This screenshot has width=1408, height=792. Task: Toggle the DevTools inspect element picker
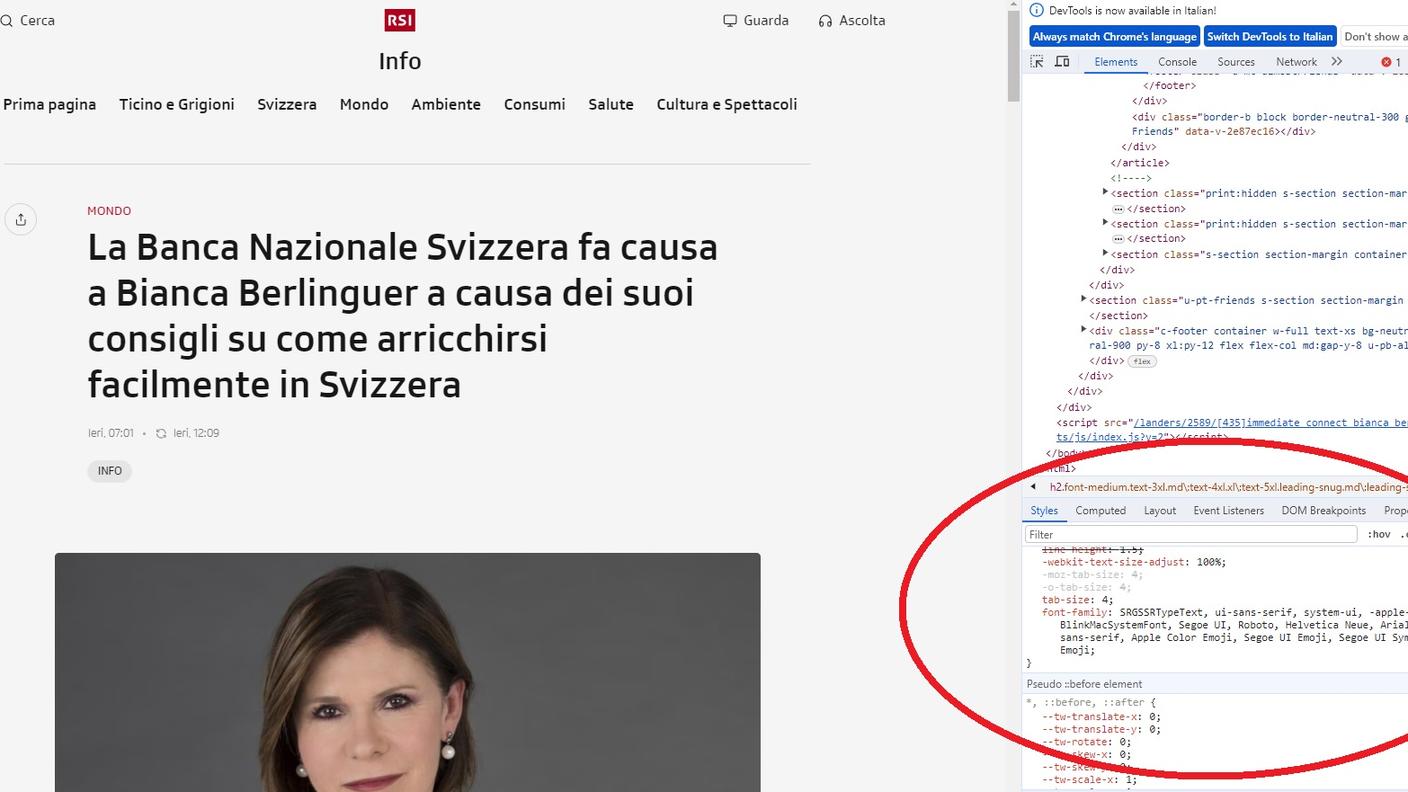click(x=1037, y=62)
